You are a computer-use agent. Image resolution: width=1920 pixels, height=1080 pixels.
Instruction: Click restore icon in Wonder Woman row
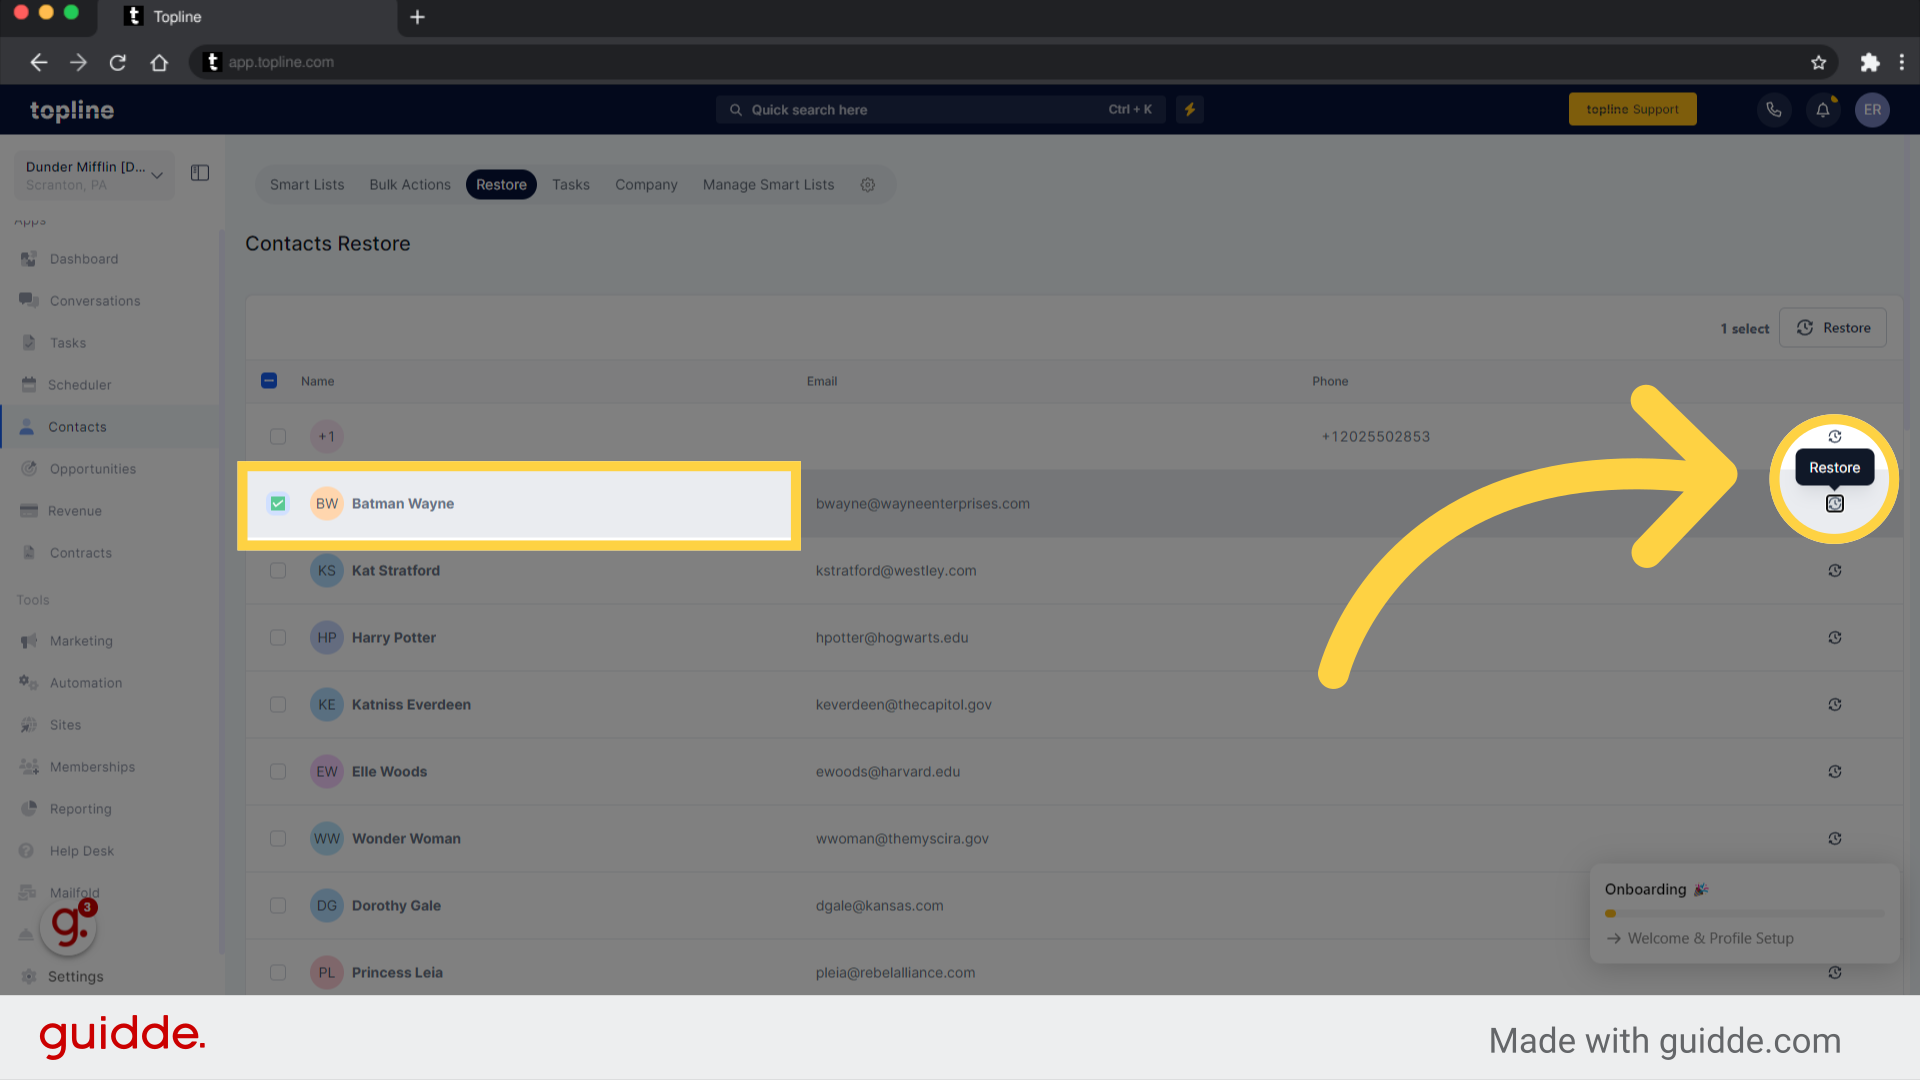(x=1835, y=839)
